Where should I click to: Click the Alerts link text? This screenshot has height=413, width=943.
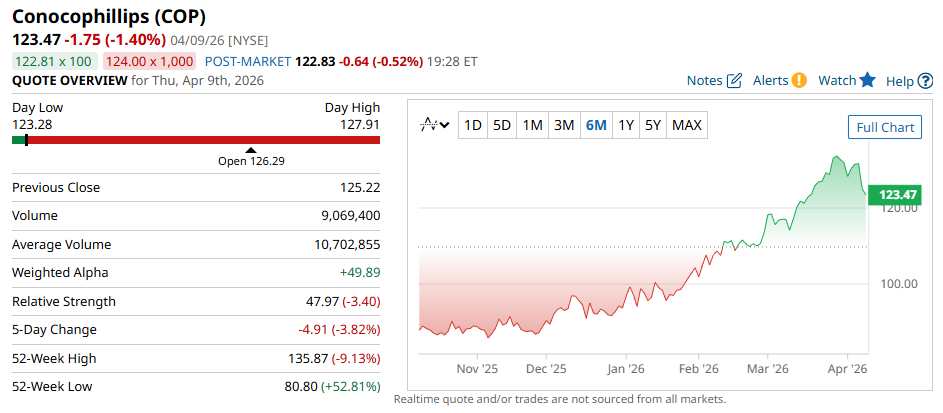(x=770, y=81)
